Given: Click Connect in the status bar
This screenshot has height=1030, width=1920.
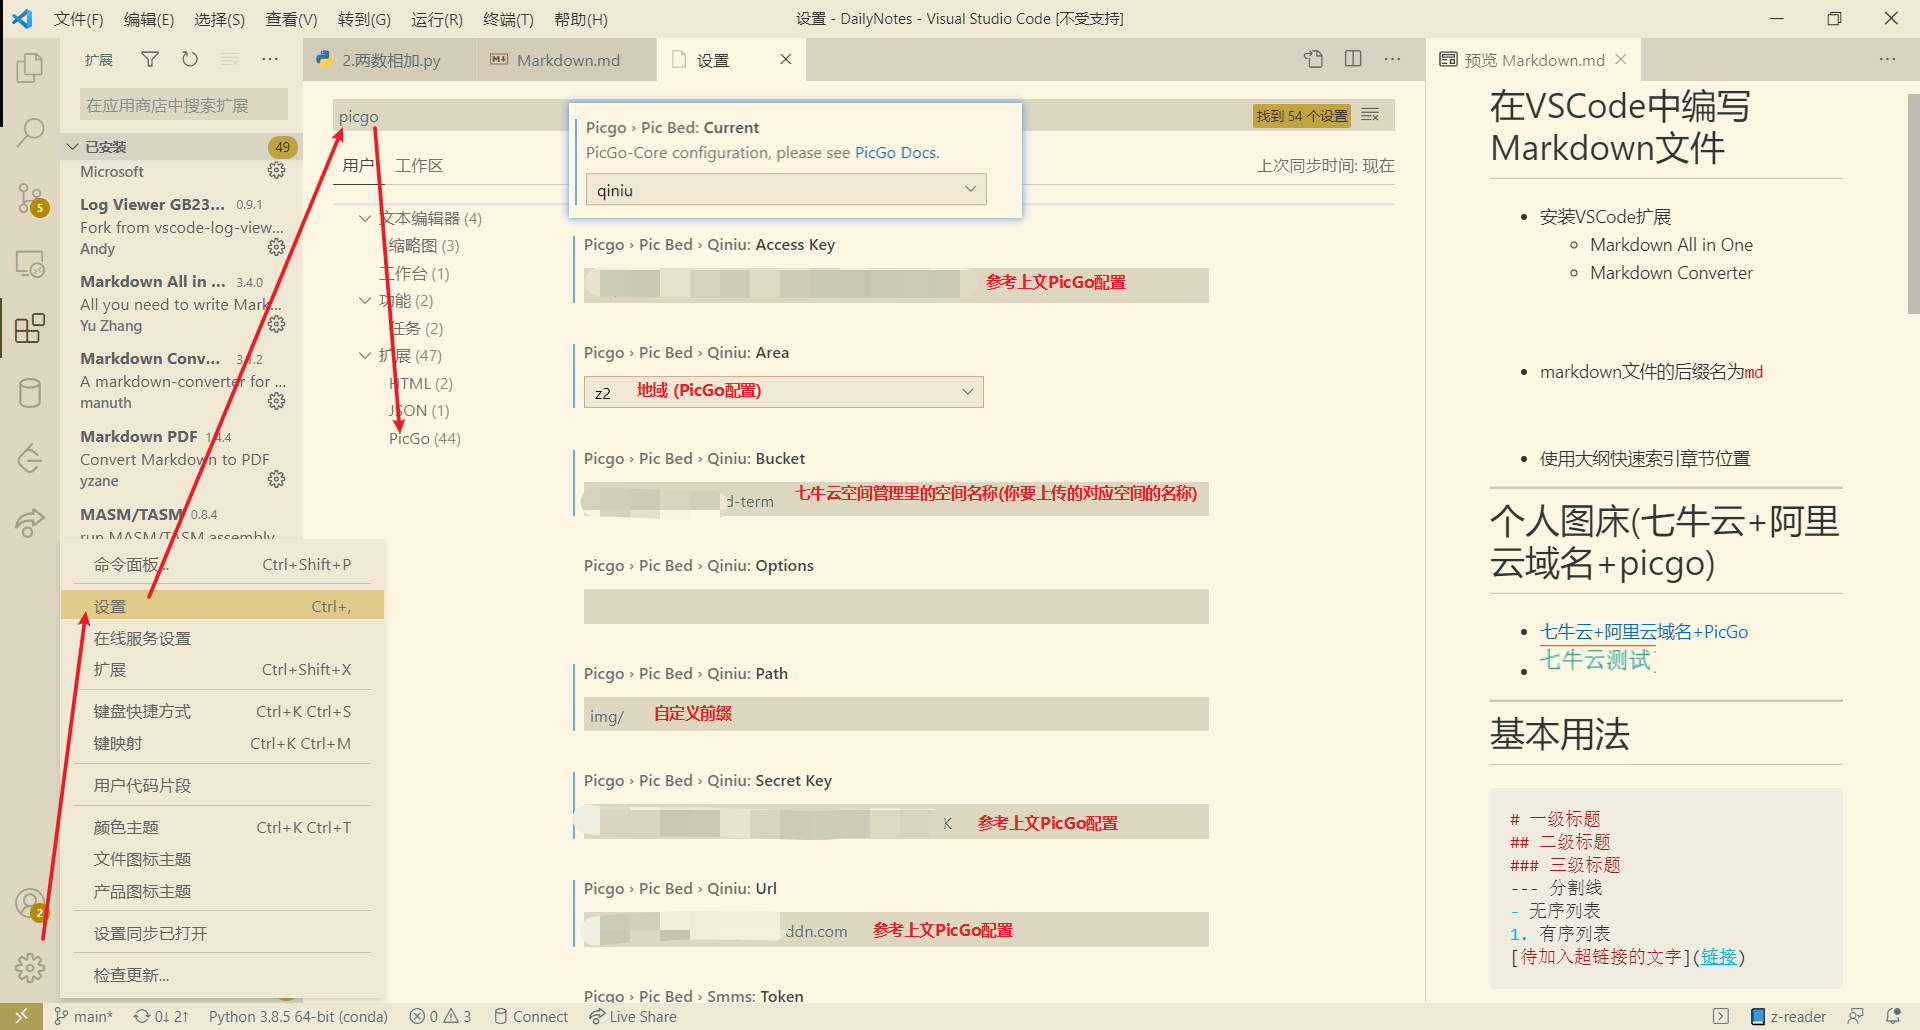Looking at the screenshot, I should click(531, 1017).
